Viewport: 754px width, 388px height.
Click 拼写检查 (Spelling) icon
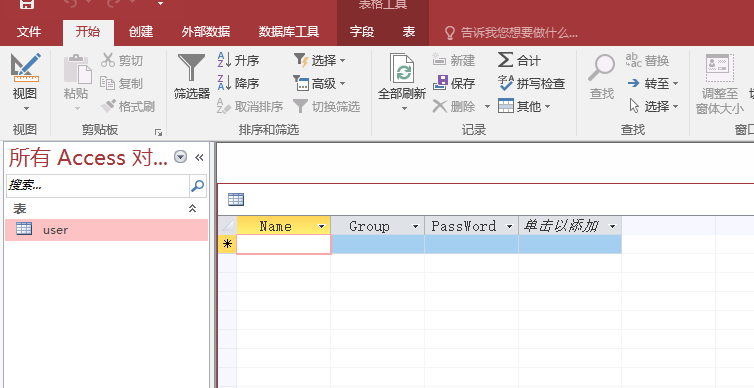point(505,83)
